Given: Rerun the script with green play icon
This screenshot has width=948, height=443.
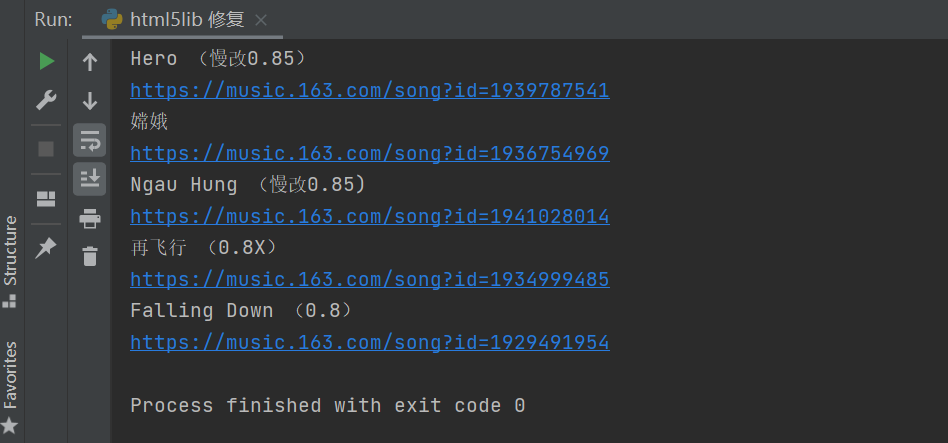Looking at the screenshot, I should point(47,61).
